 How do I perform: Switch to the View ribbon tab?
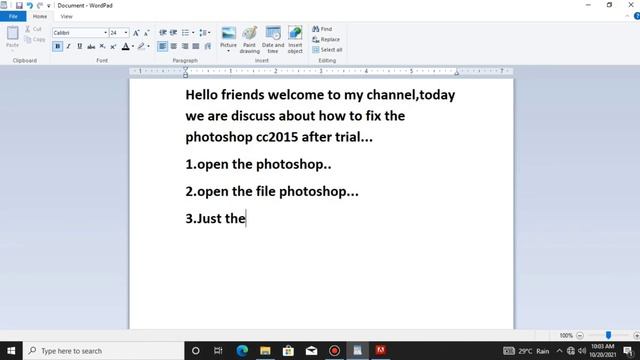click(x=66, y=16)
